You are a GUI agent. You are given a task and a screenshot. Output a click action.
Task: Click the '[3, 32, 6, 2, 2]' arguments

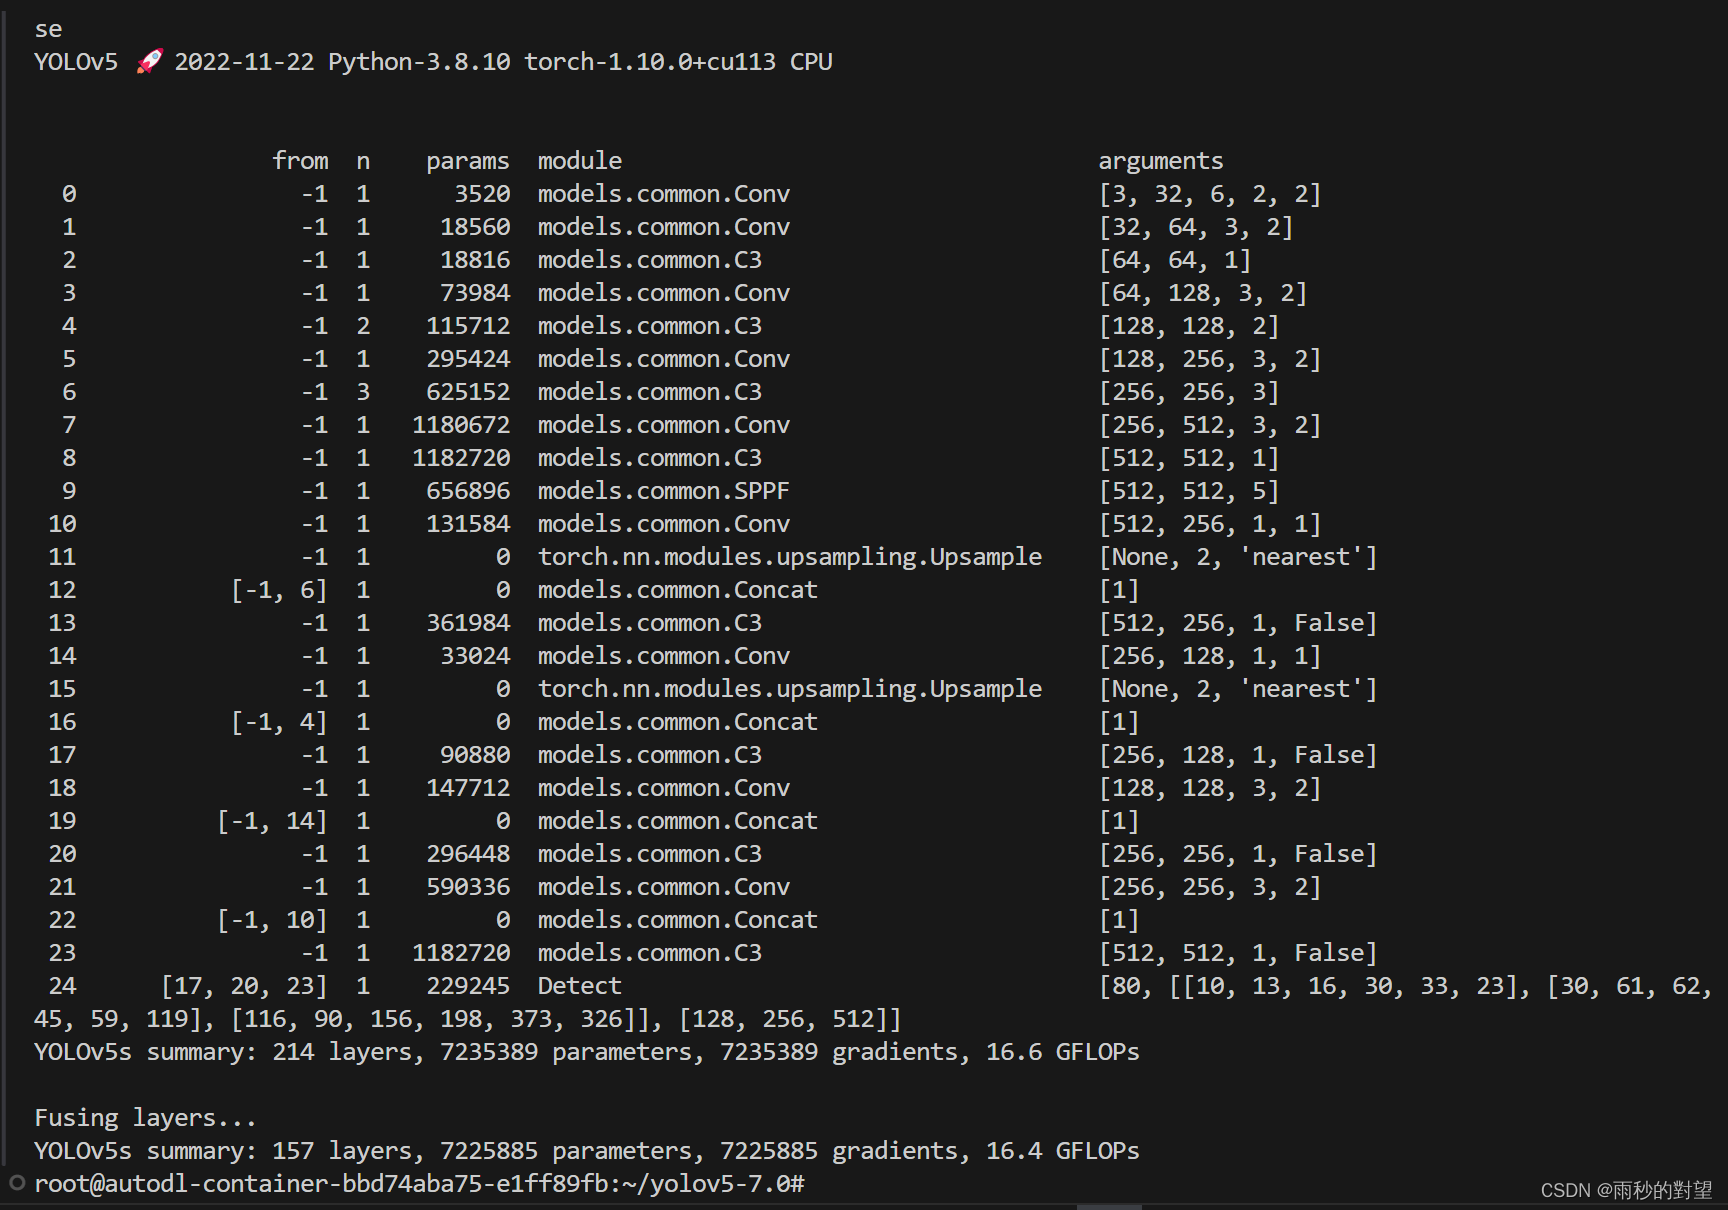tap(1209, 194)
